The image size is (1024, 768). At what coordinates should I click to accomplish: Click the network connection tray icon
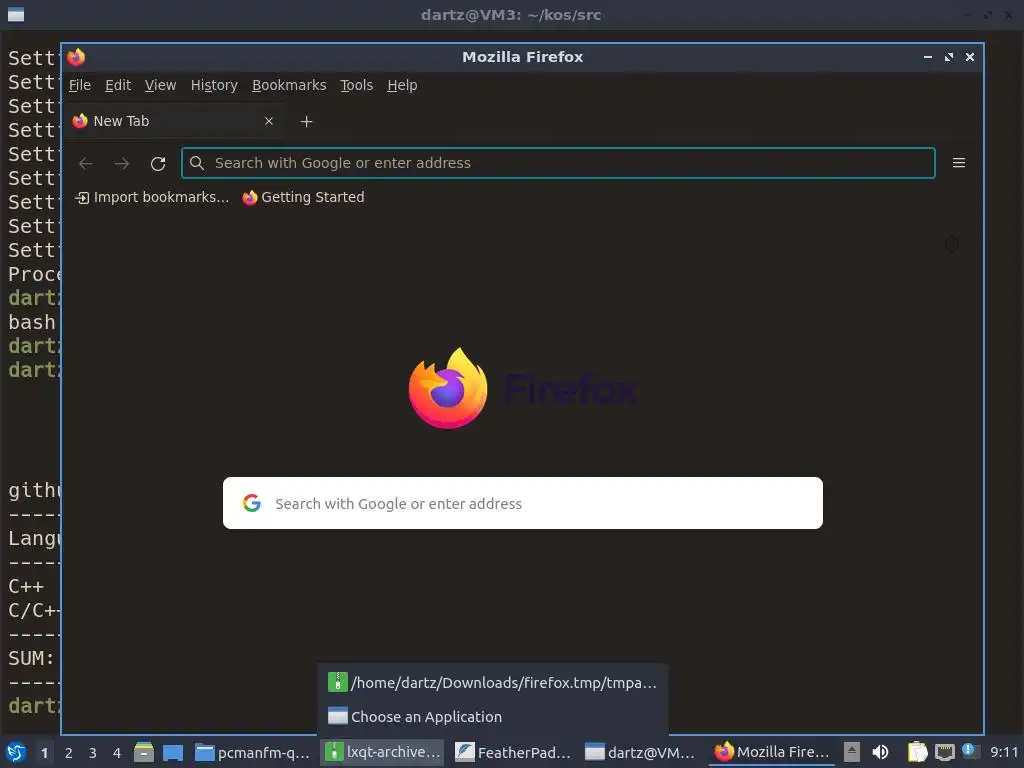pyautogui.click(x=944, y=752)
